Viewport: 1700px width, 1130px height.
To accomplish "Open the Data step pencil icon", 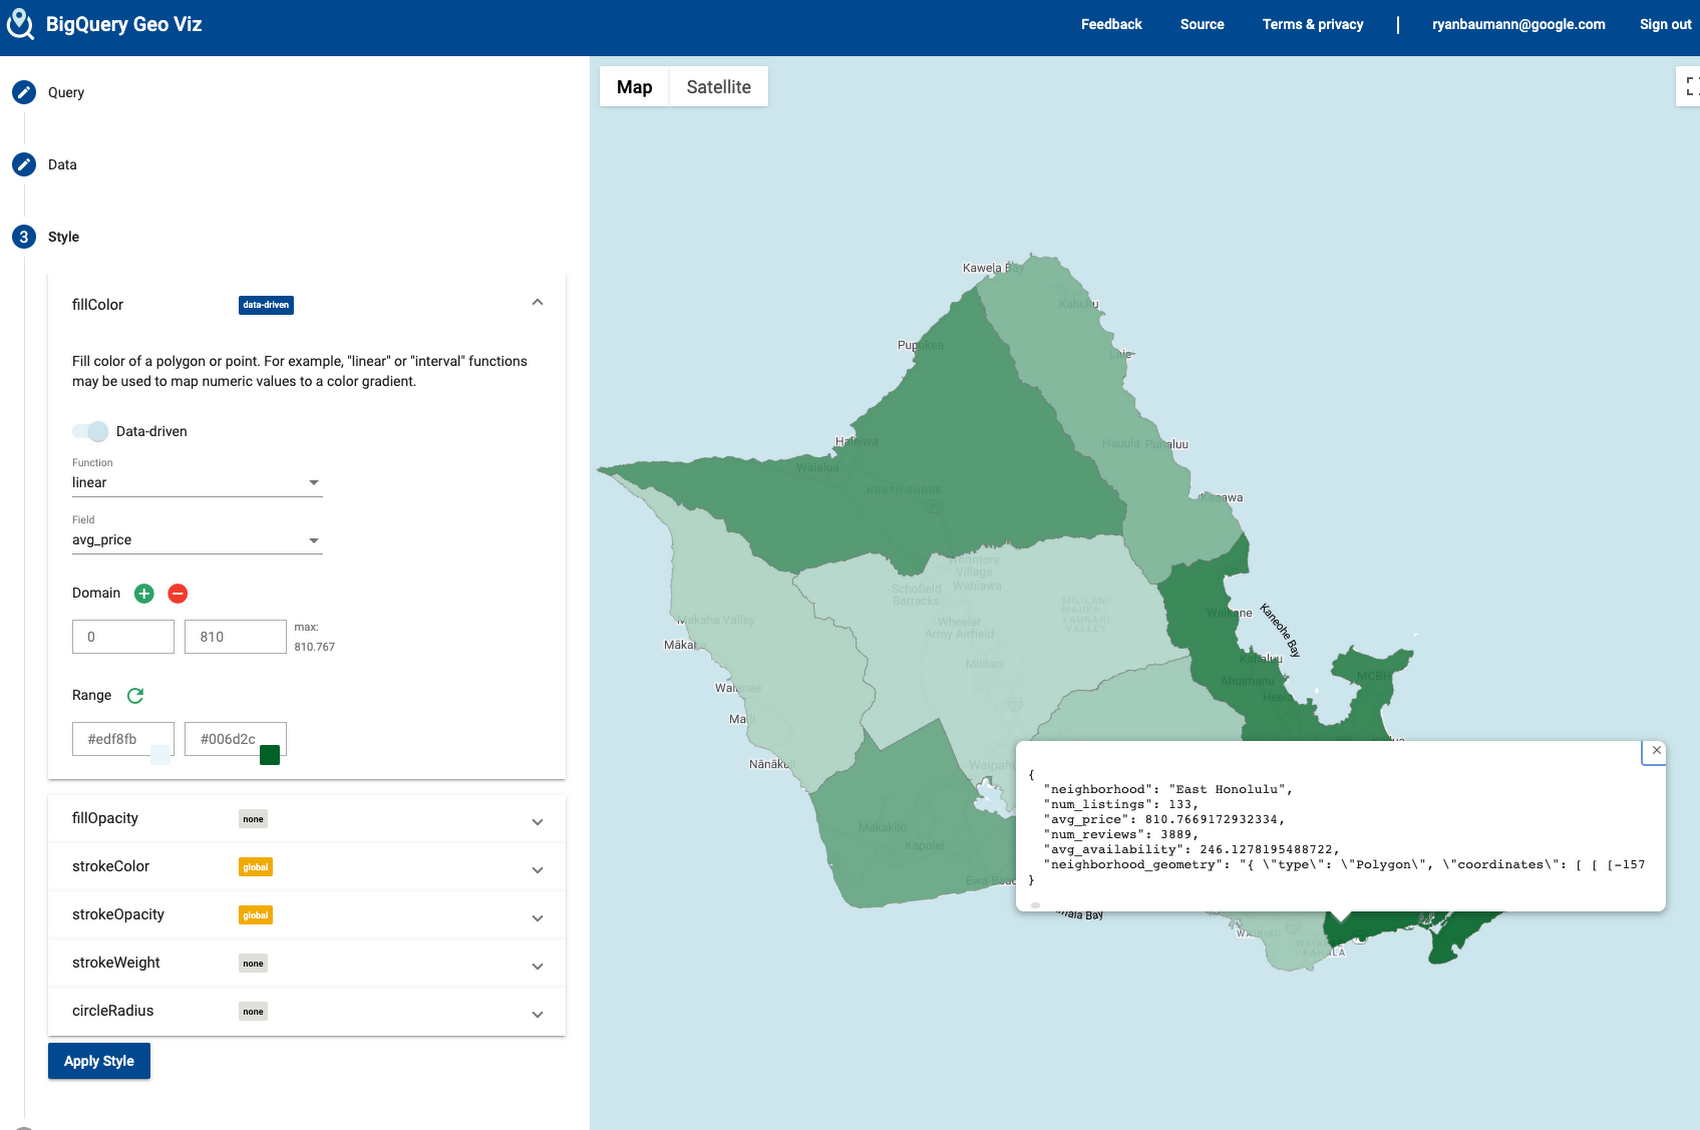I will (x=24, y=164).
